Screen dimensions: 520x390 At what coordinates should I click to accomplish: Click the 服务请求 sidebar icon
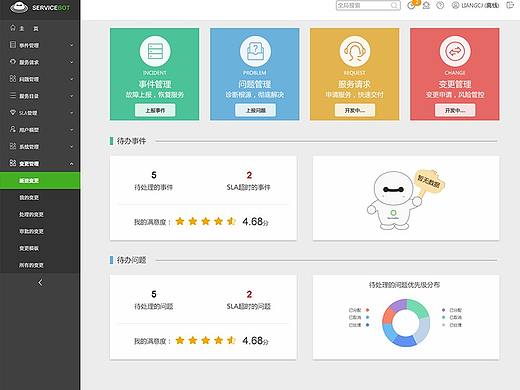pyautogui.click(x=13, y=62)
